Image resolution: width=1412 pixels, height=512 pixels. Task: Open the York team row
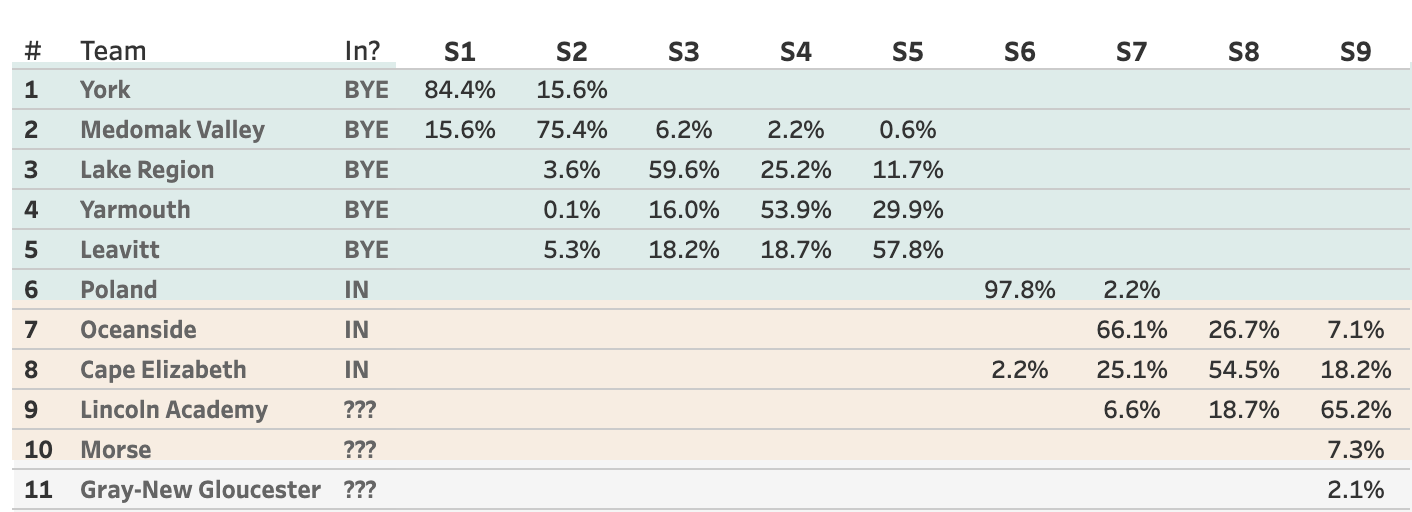[105, 90]
